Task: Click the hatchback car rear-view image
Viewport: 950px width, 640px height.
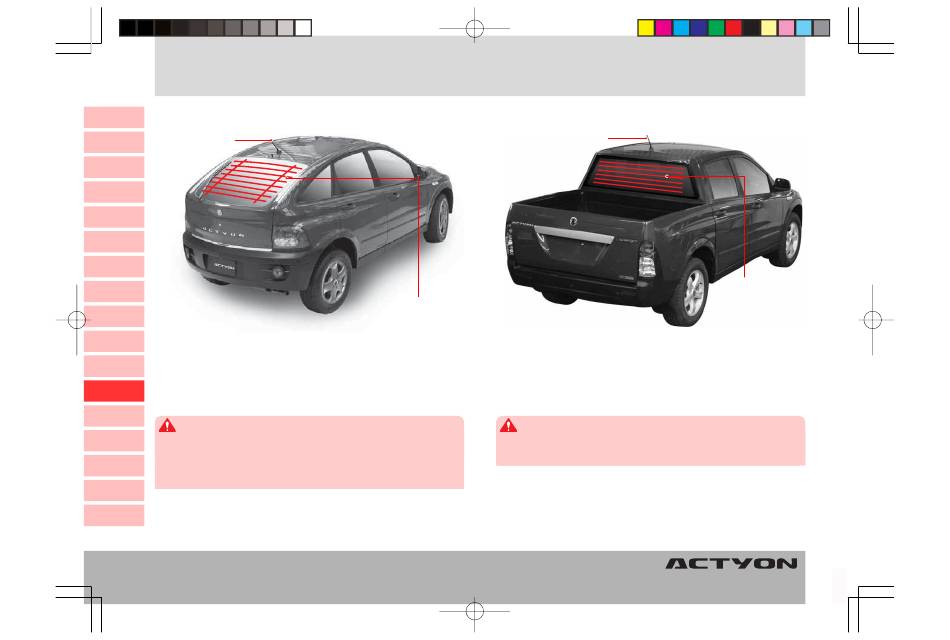Action: [x=319, y=224]
